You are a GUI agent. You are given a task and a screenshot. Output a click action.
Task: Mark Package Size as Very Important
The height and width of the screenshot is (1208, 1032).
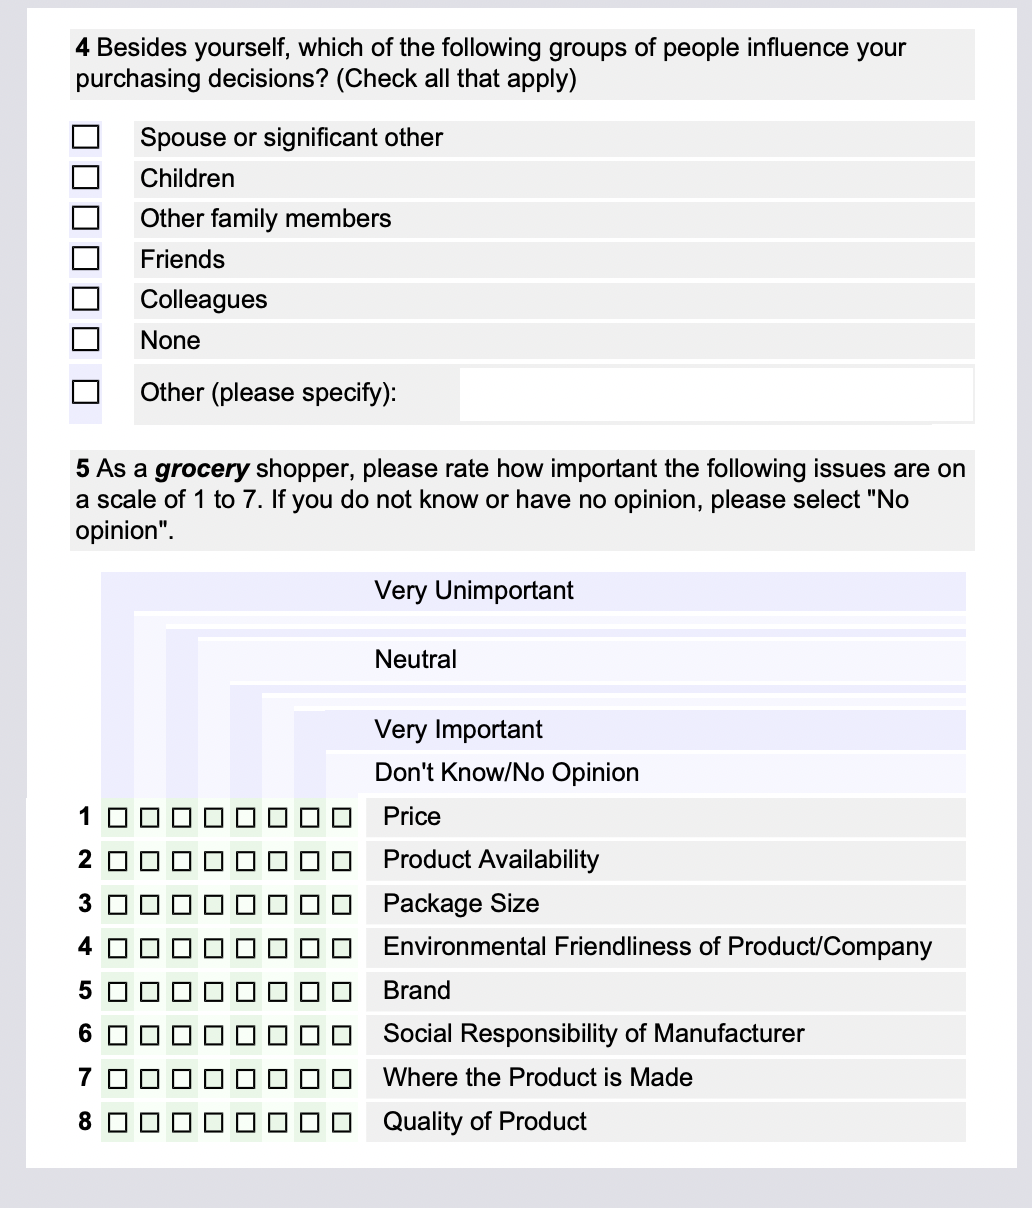[x=310, y=904]
